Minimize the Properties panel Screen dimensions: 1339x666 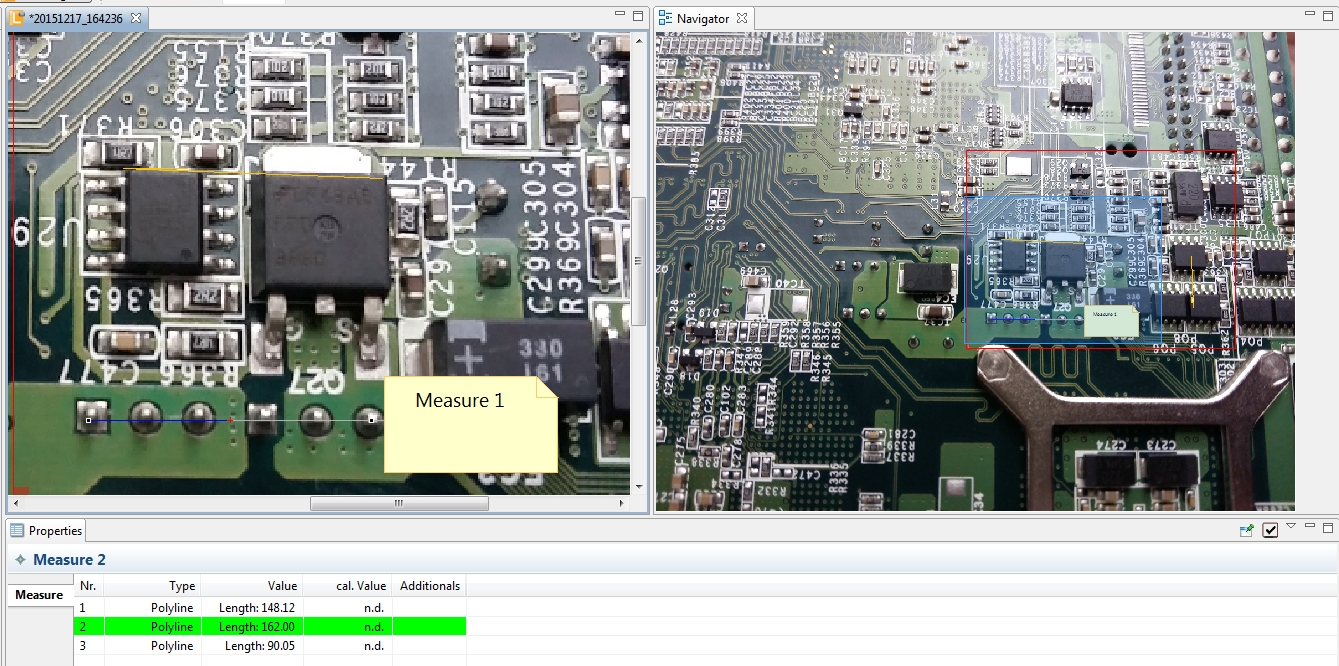(1310, 526)
